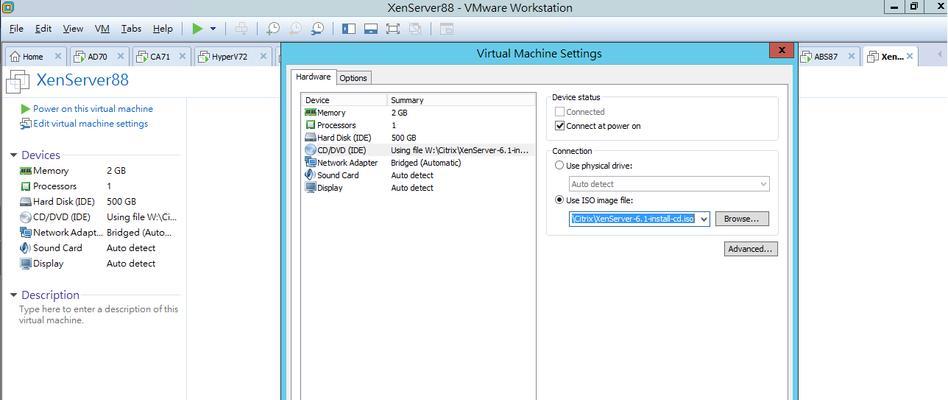Viewport: 948px width, 400px height.
Task: Click the Advanced... button
Action: click(x=750, y=249)
